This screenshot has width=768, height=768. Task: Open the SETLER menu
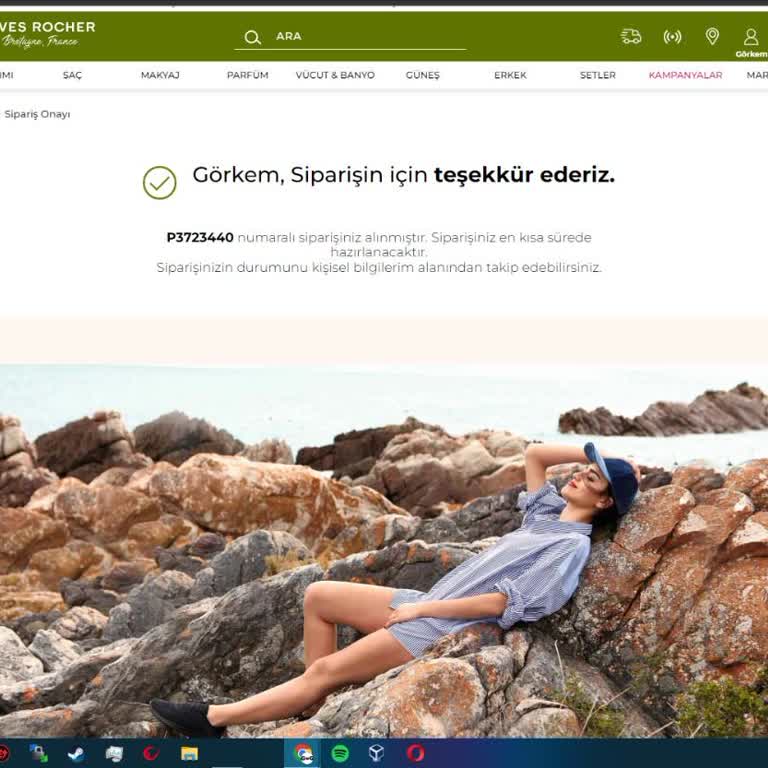[598, 75]
